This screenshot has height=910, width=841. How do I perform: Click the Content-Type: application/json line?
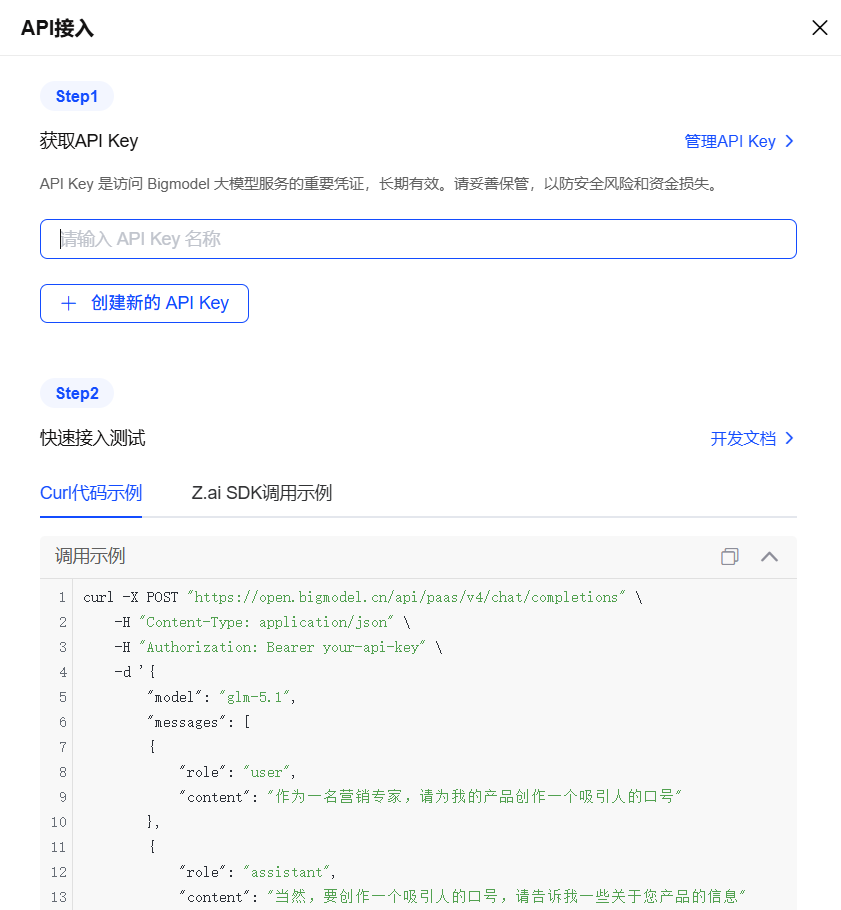262,622
